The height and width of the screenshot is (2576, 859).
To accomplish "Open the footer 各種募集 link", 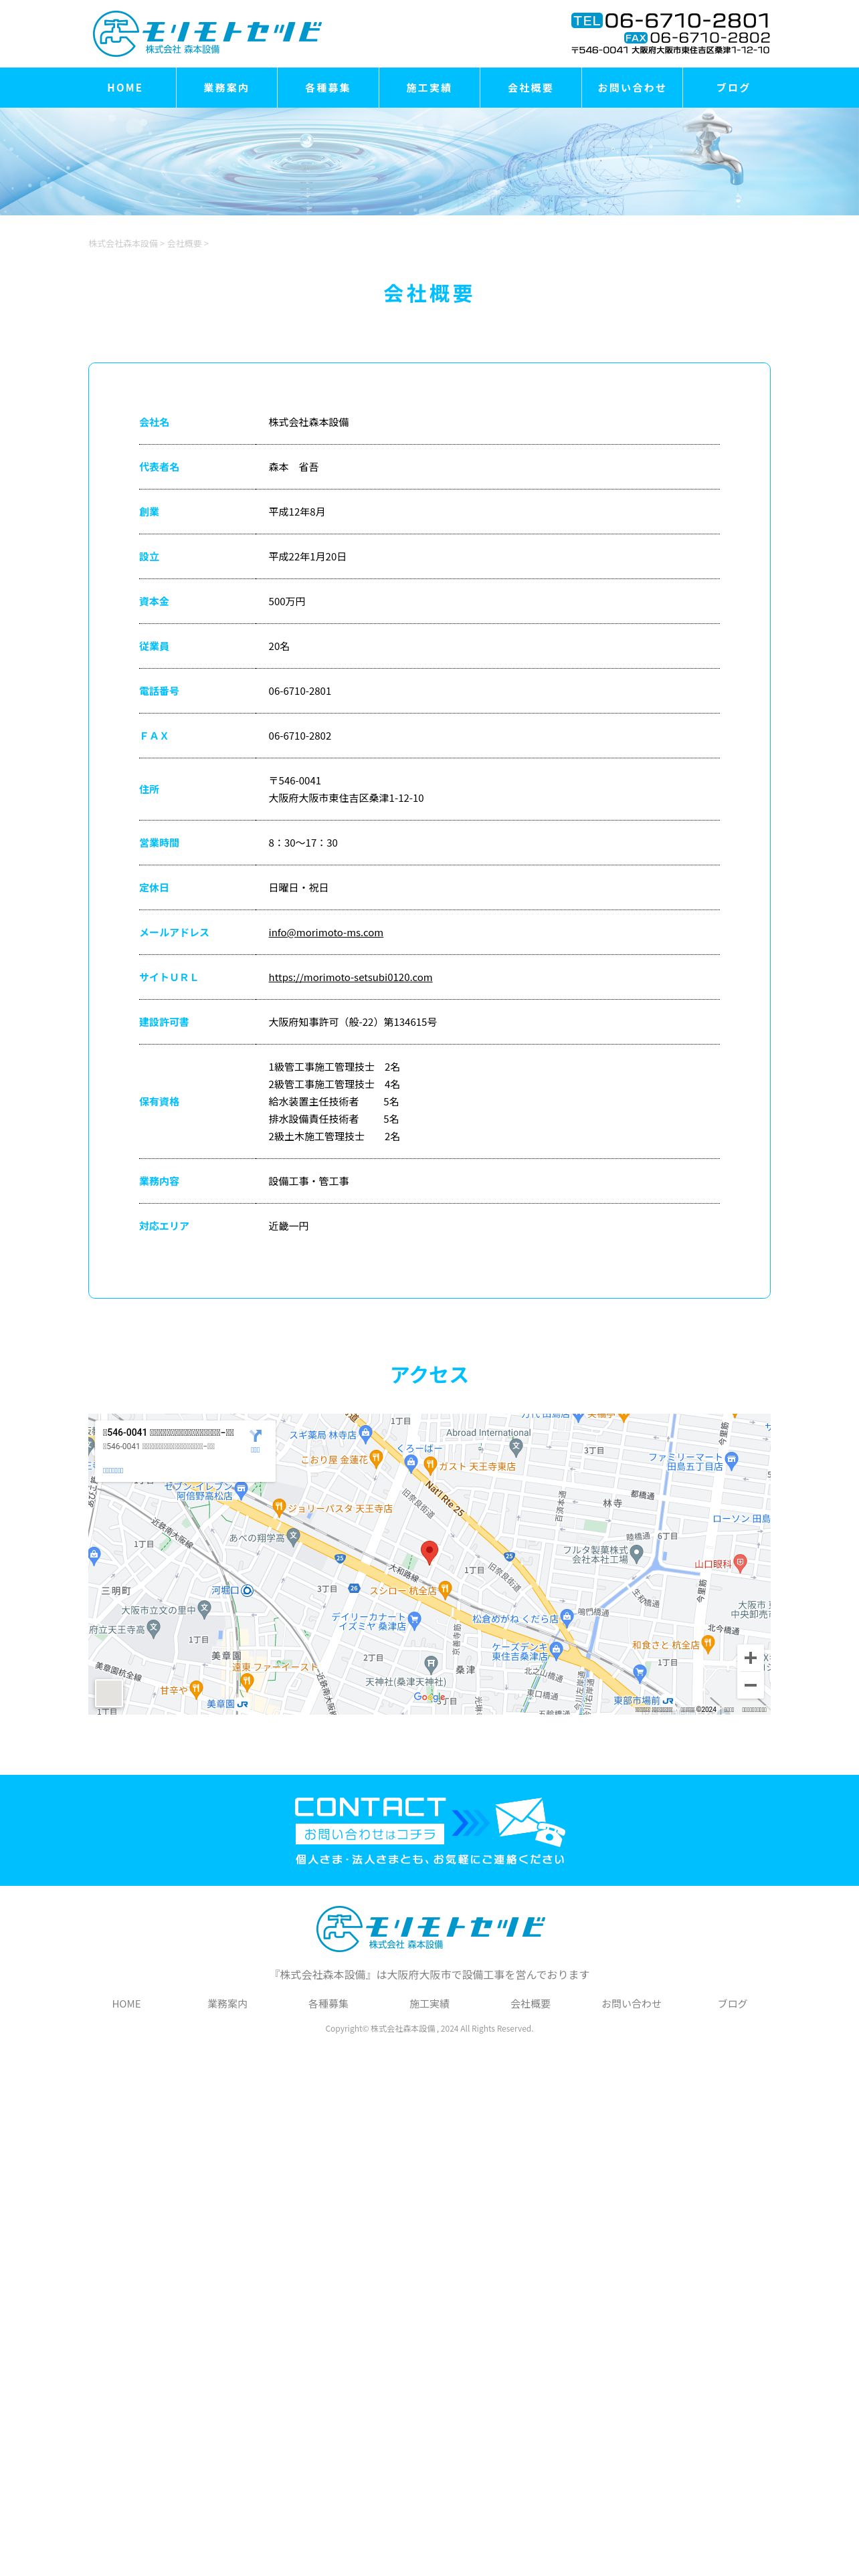I will (328, 2004).
